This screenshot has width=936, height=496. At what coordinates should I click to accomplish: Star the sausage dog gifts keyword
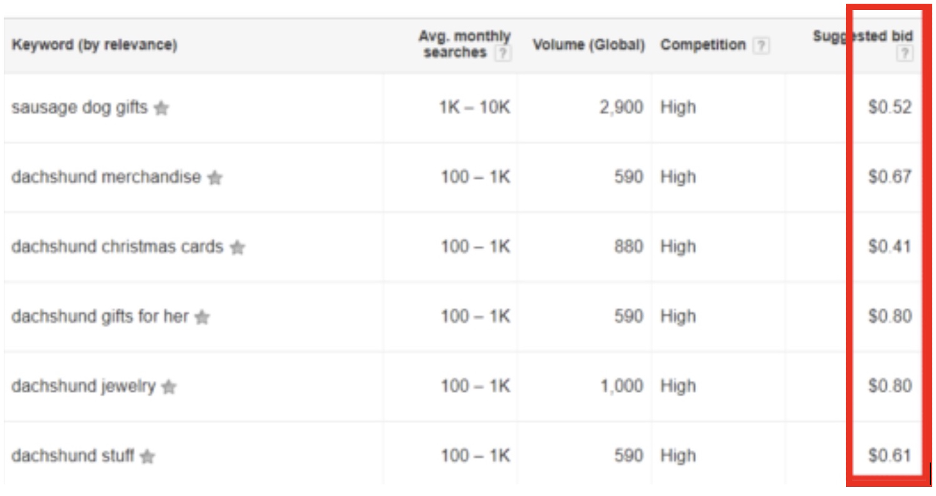click(x=162, y=109)
